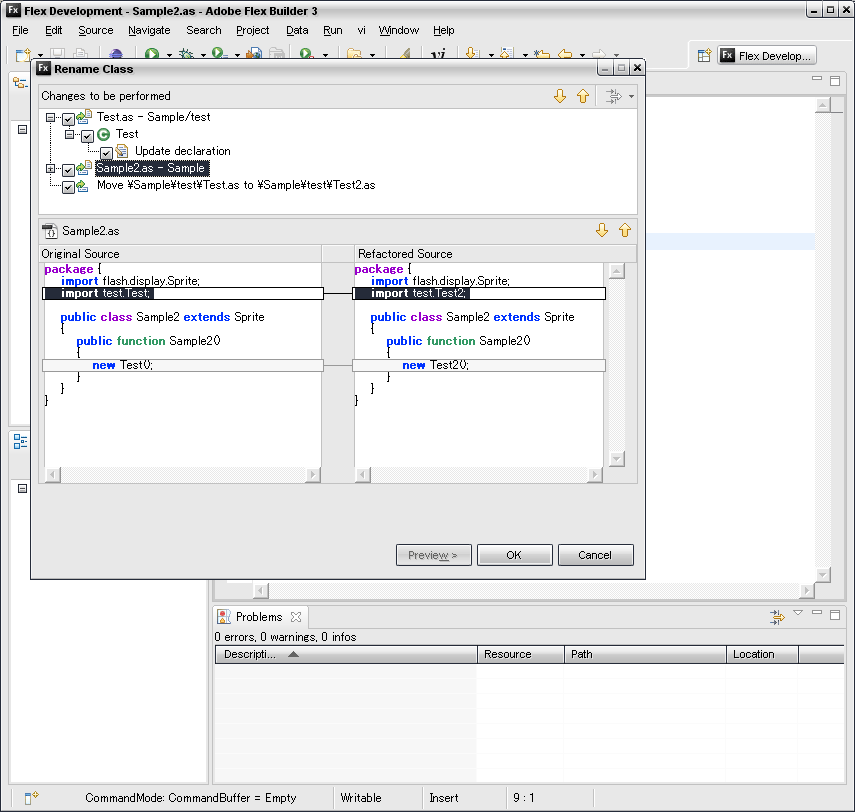This screenshot has height=812, width=855.
Task: Select next difference arrow in Sample2.as compare pane
Action: pos(602,230)
